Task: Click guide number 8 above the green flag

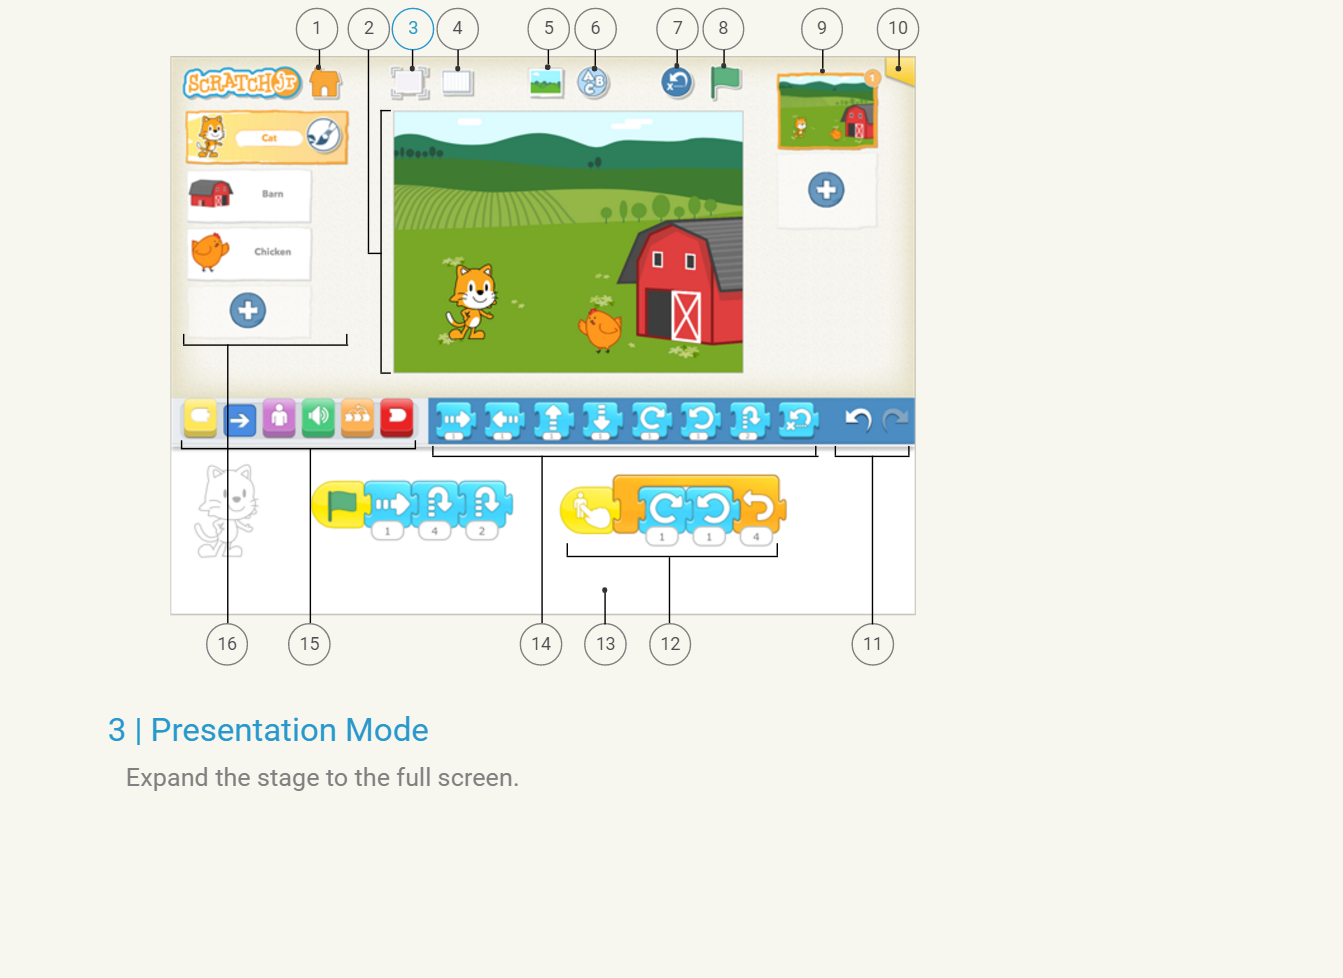Action: point(724,28)
